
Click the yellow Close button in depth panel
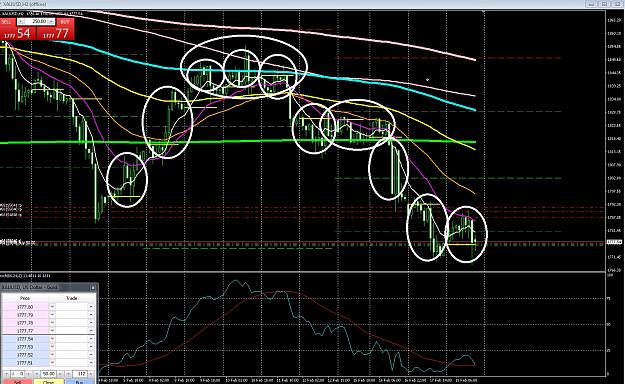tap(49, 382)
